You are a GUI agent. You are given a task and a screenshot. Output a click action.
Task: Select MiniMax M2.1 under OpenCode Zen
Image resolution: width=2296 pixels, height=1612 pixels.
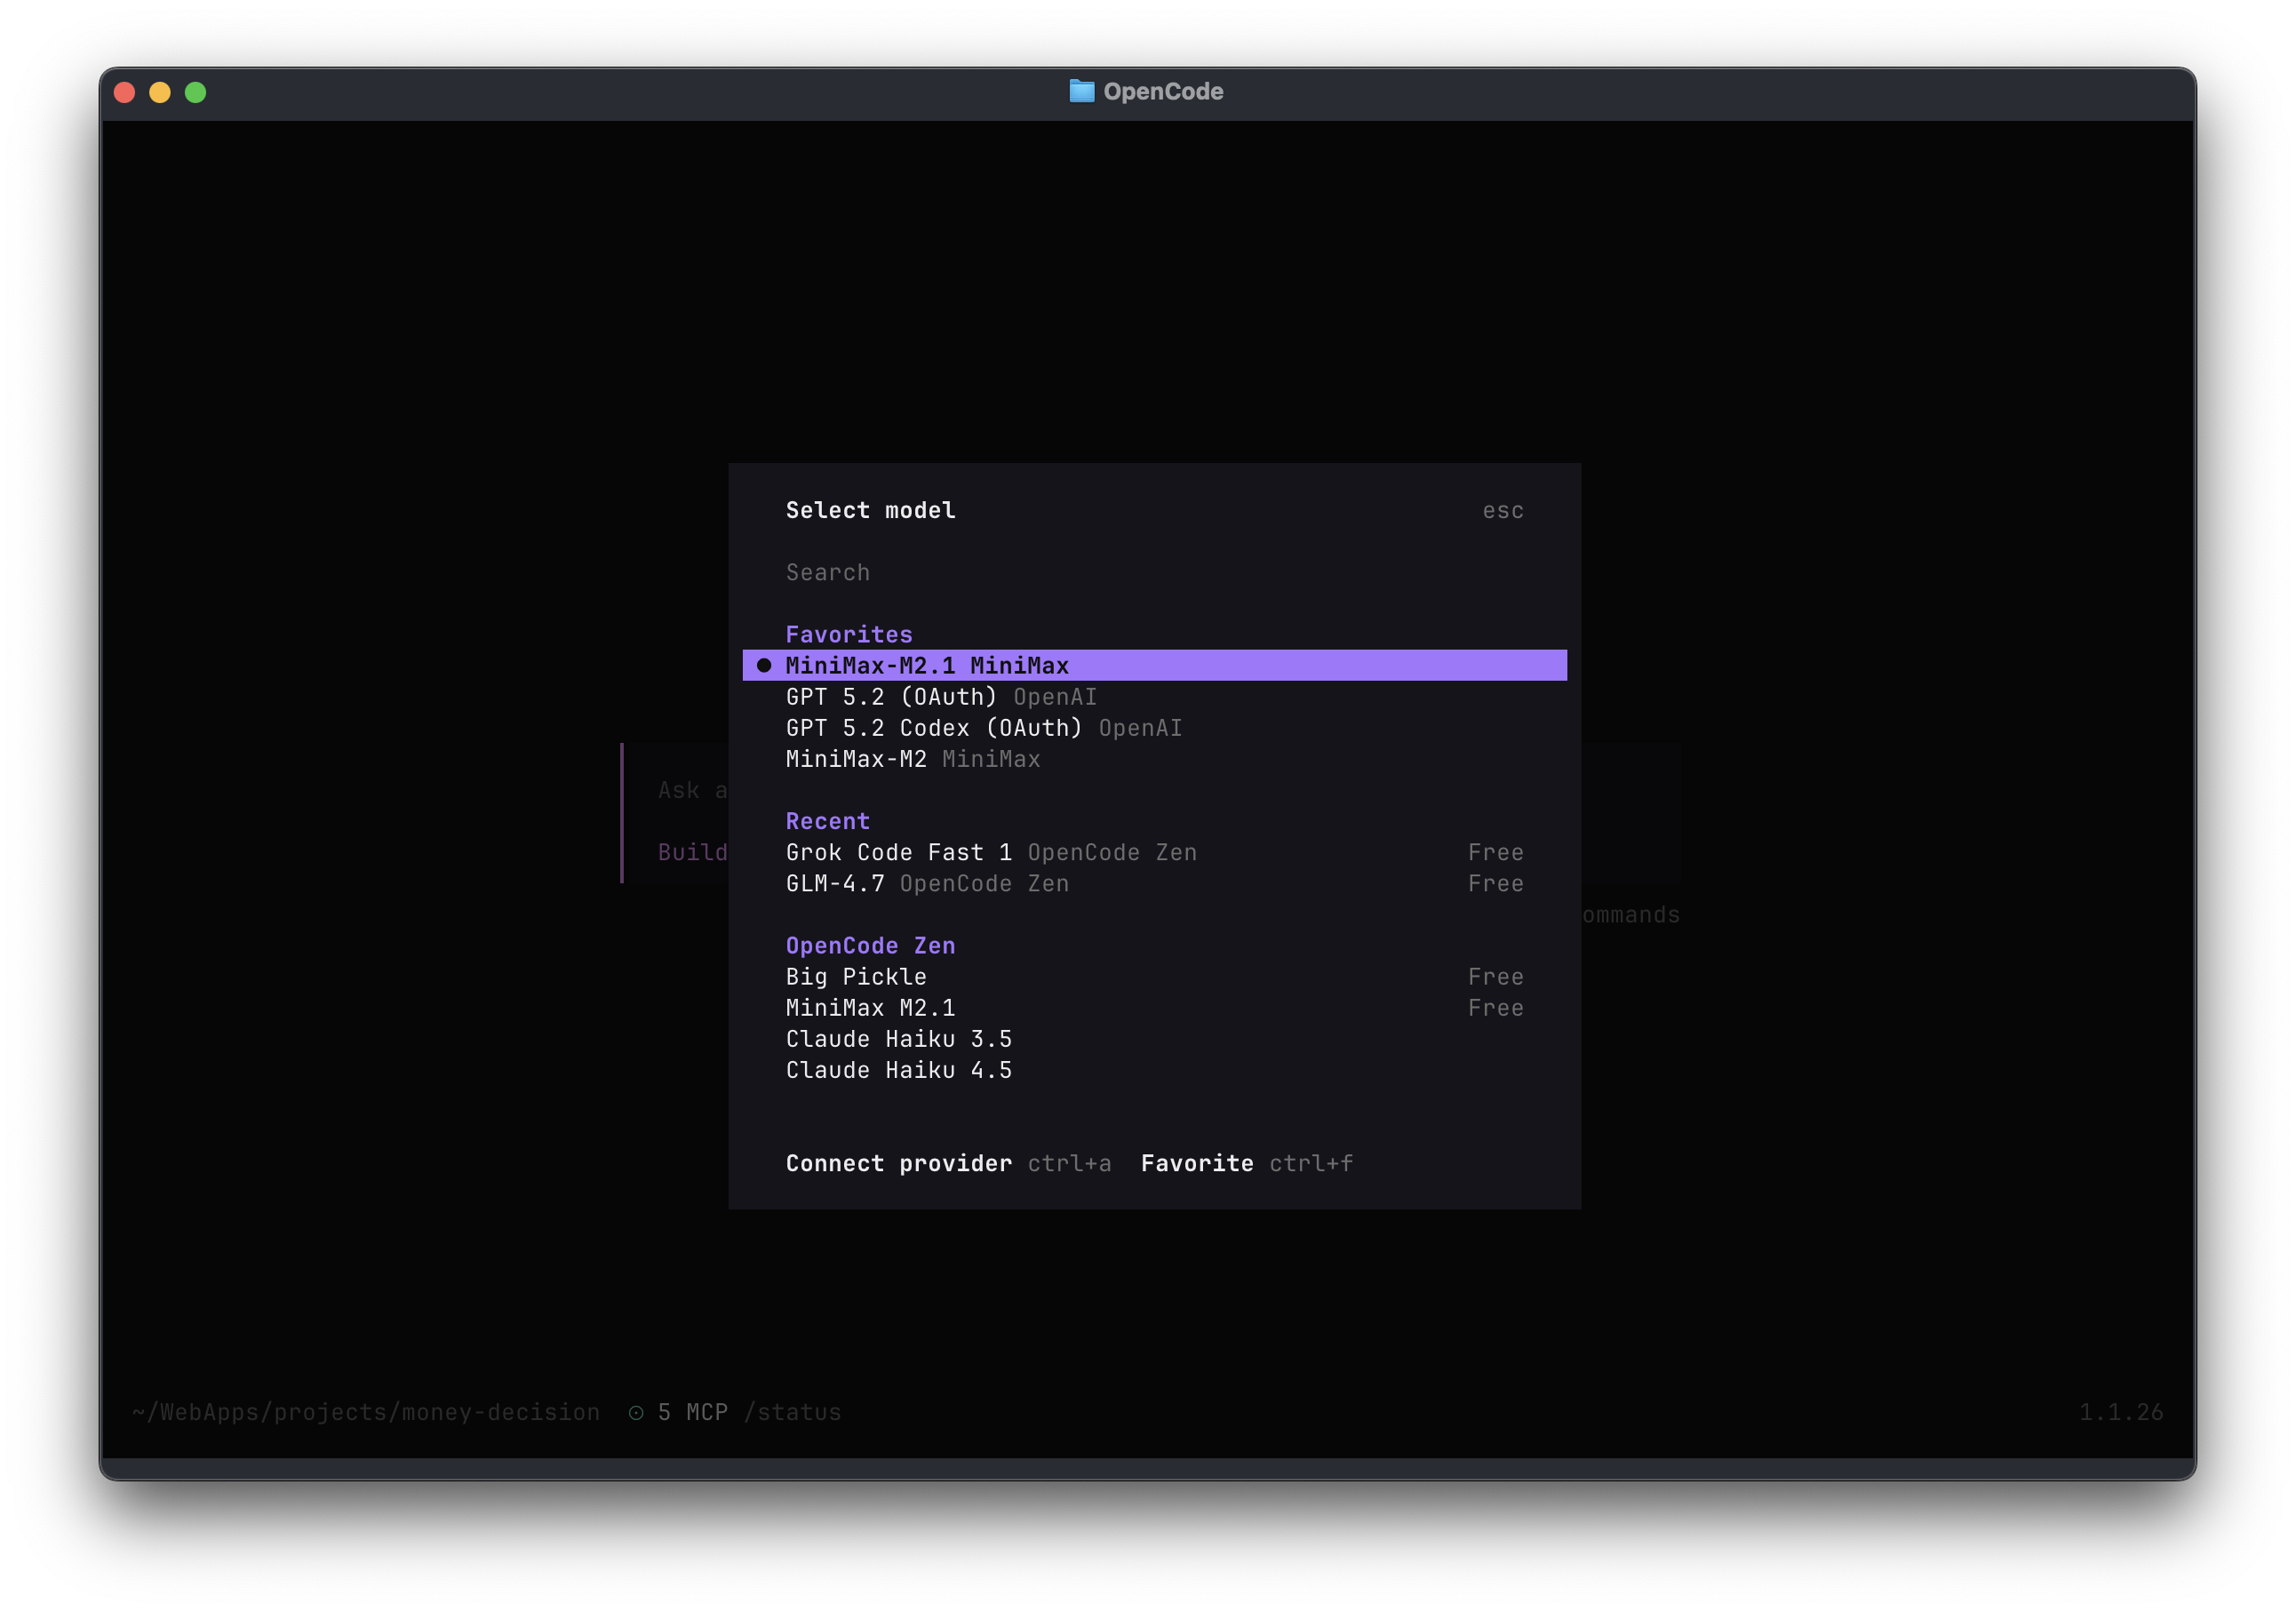pyautogui.click(x=1154, y=1007)
